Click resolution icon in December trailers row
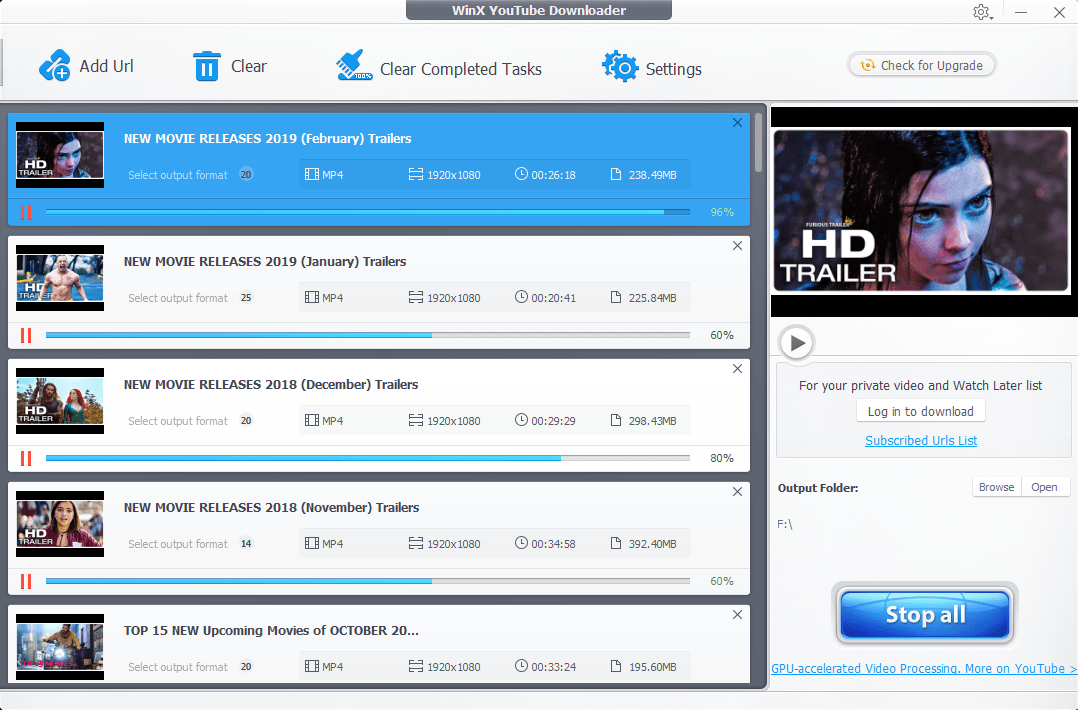Screen dimensions: 1078x710 pos(416,421)
